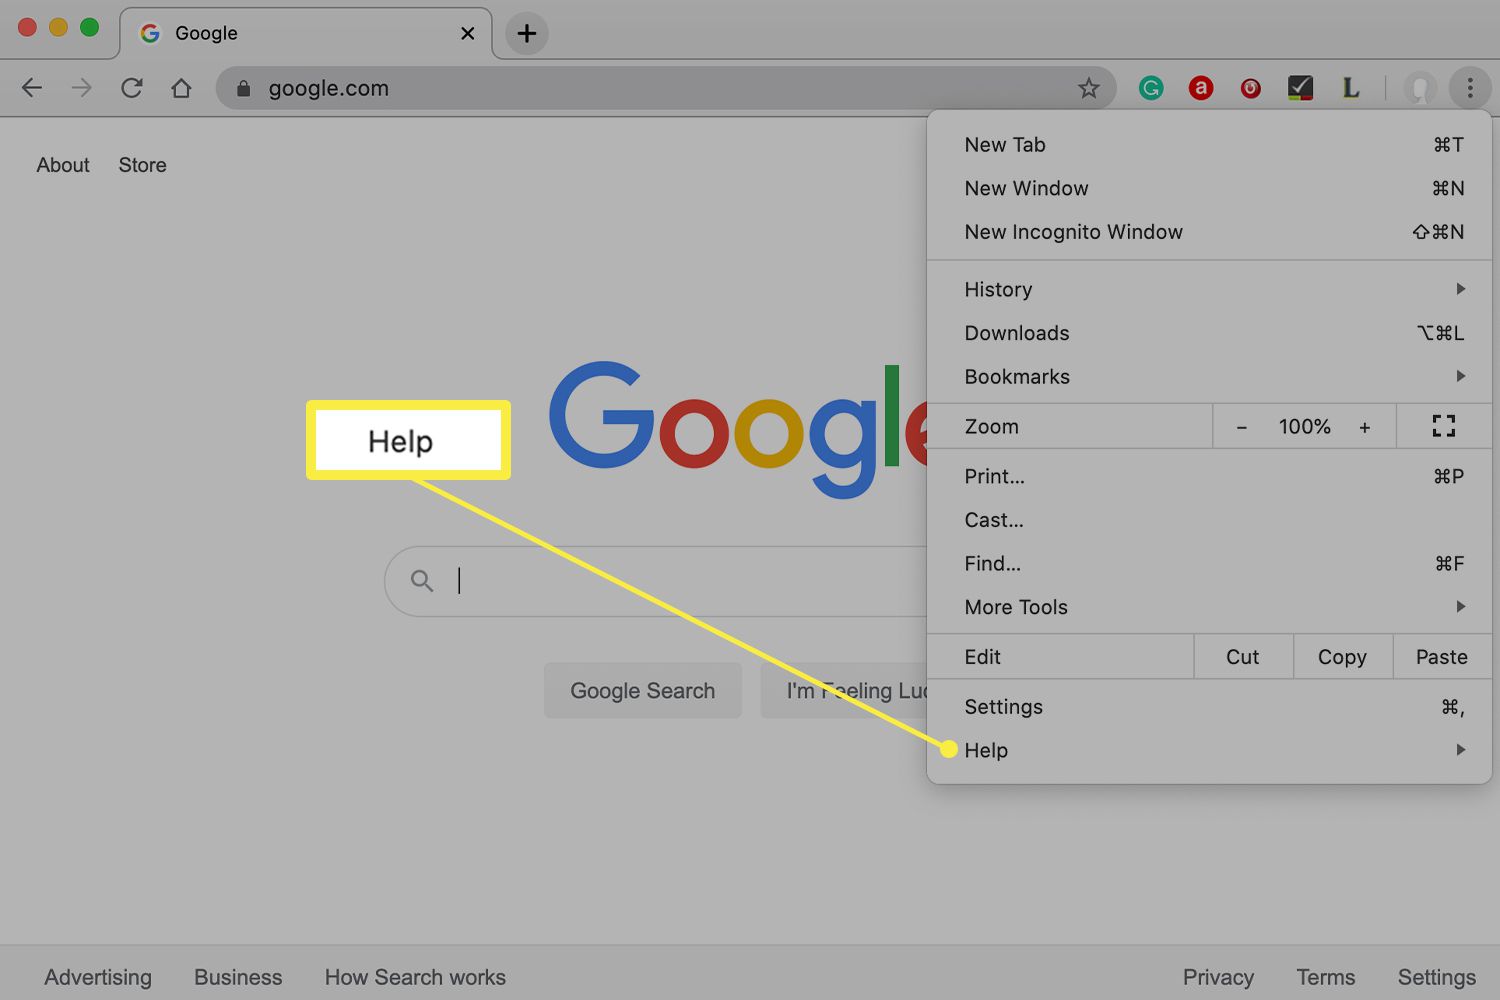Open the 'L' extension icon
The height and width of the screenshot is (1000, 1500).
point(1350,88)
